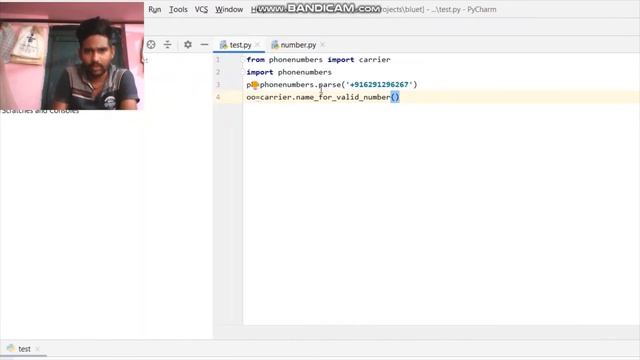Image resolution: width=640 pixels, height=360 pixels.
Task: Hide the project panel with minus icon
Action: [204, 44]
